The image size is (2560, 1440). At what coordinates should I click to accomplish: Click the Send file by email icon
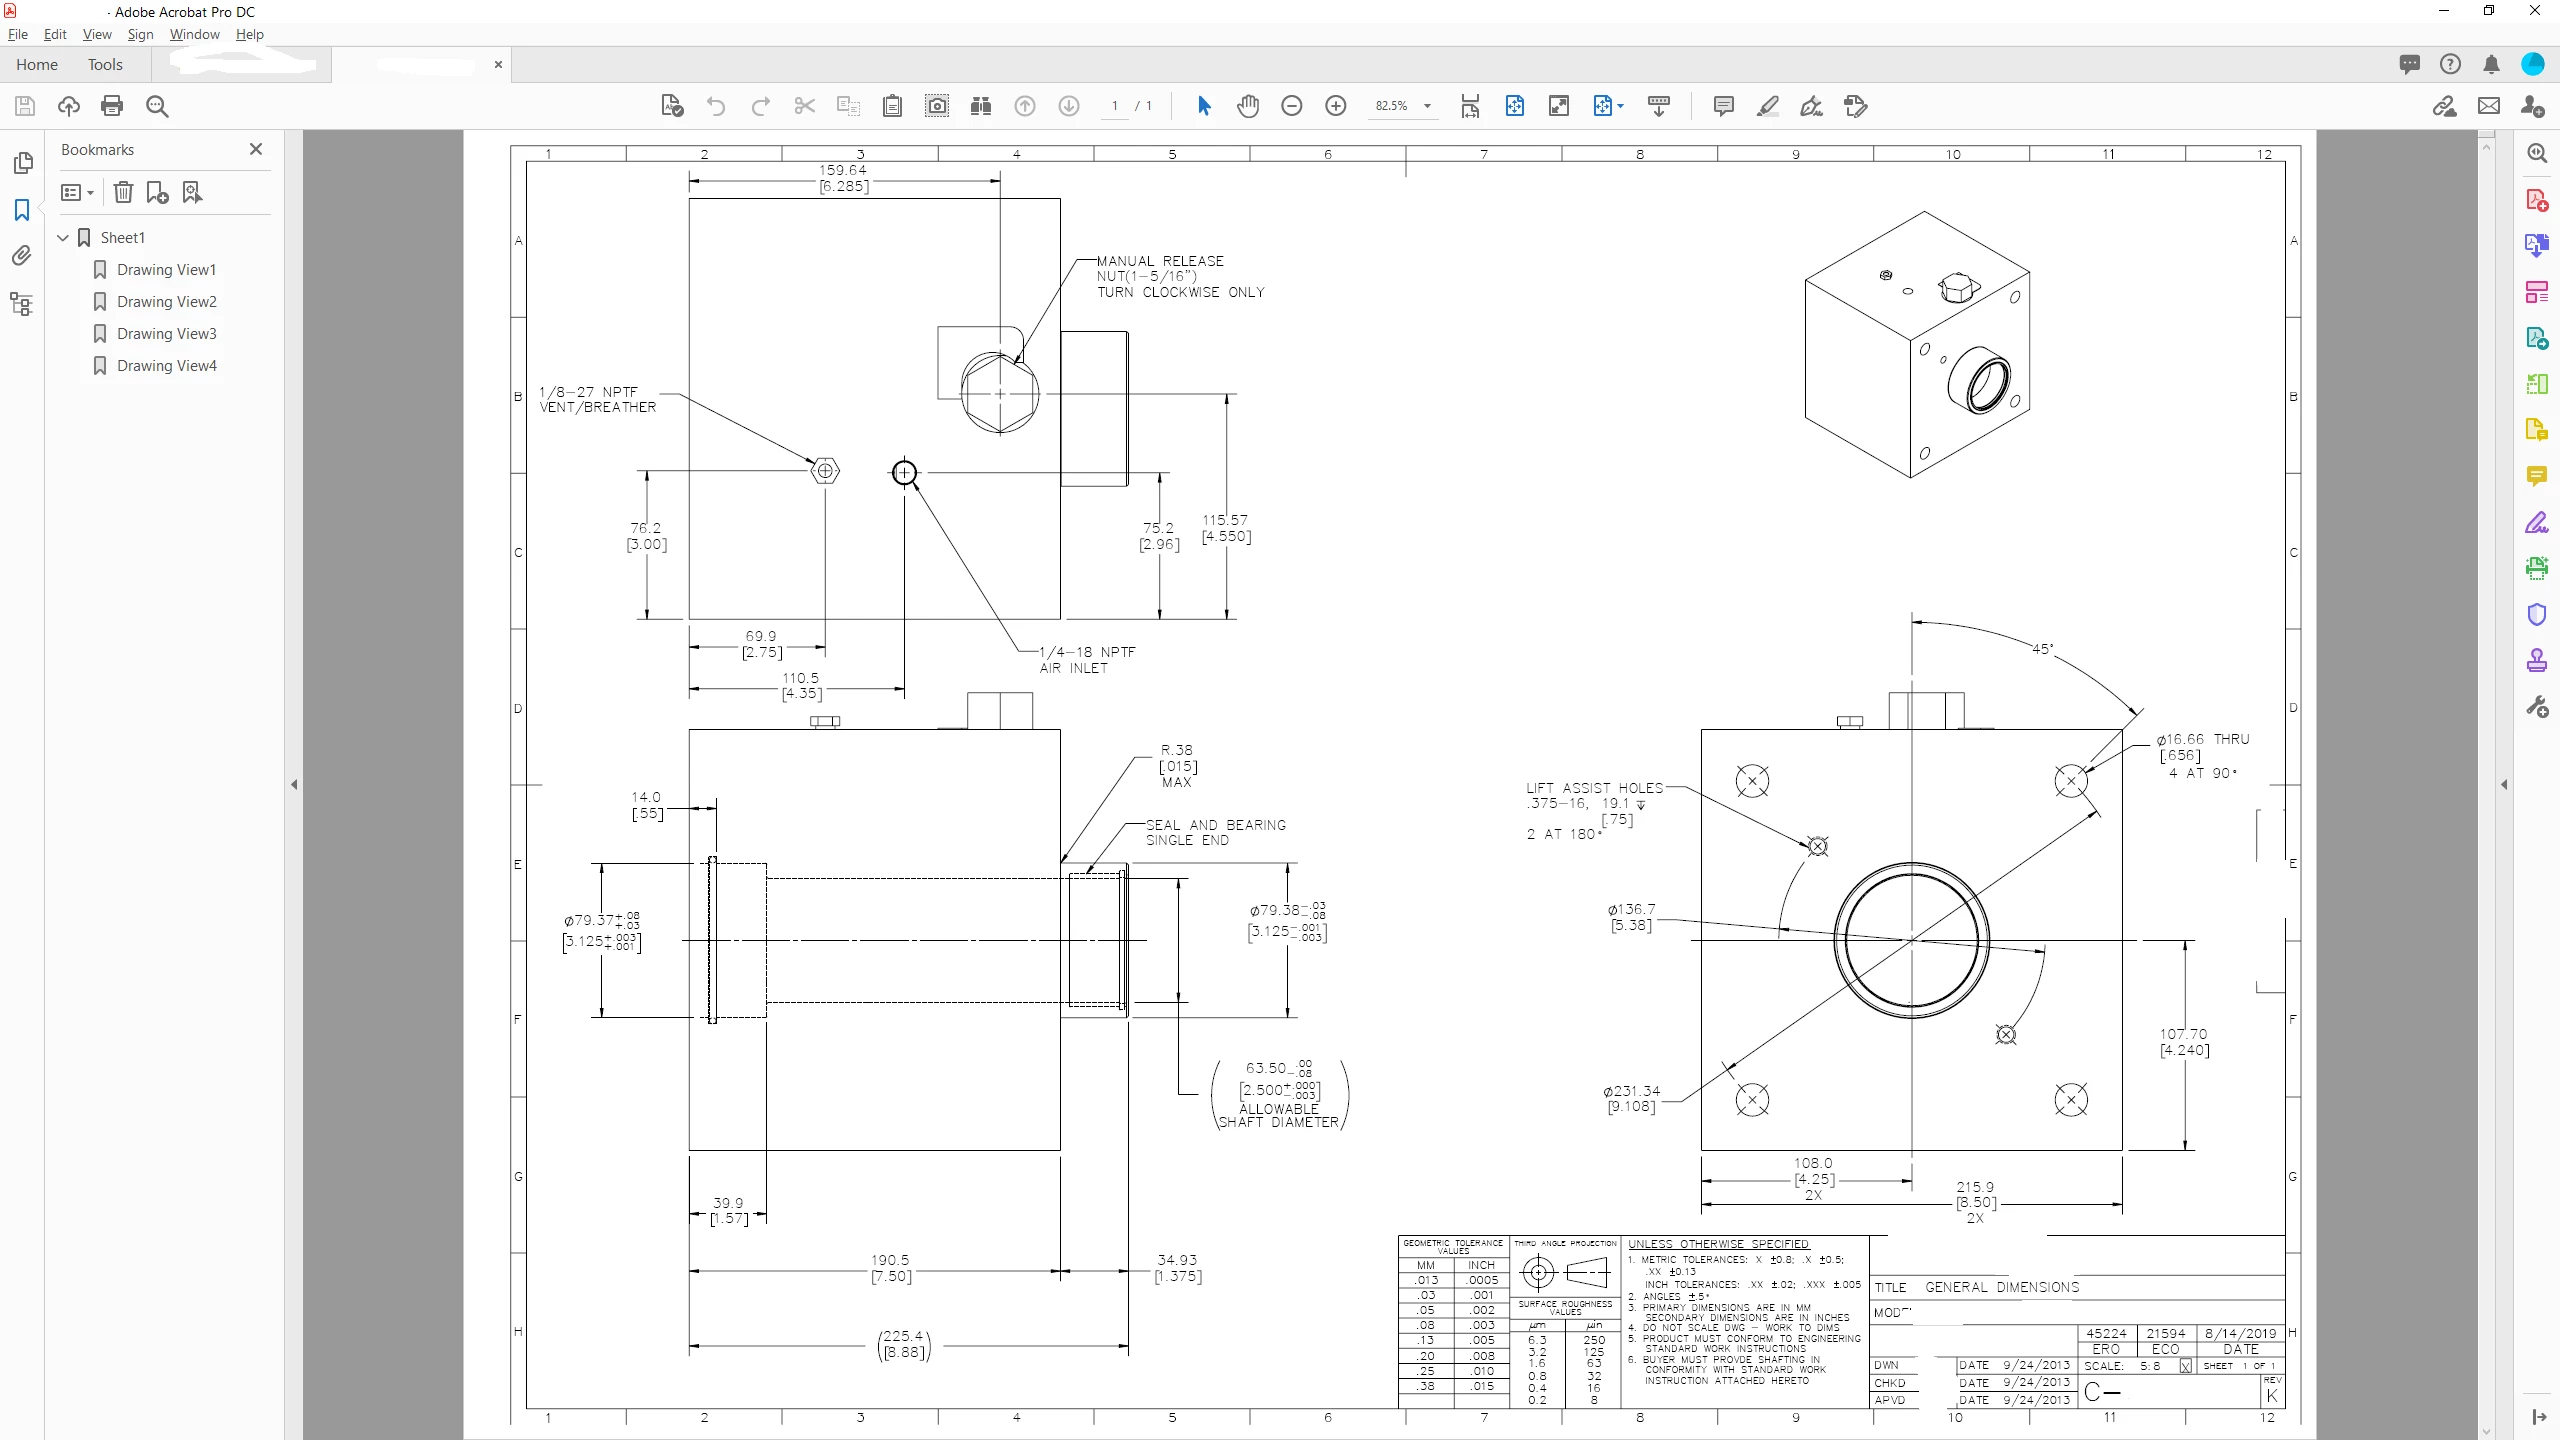point(2489,106)
